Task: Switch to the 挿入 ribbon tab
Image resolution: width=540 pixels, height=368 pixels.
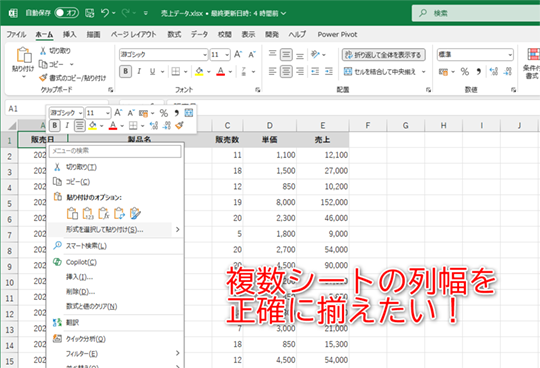Action: pyautogui.click(x=69, y=34)
